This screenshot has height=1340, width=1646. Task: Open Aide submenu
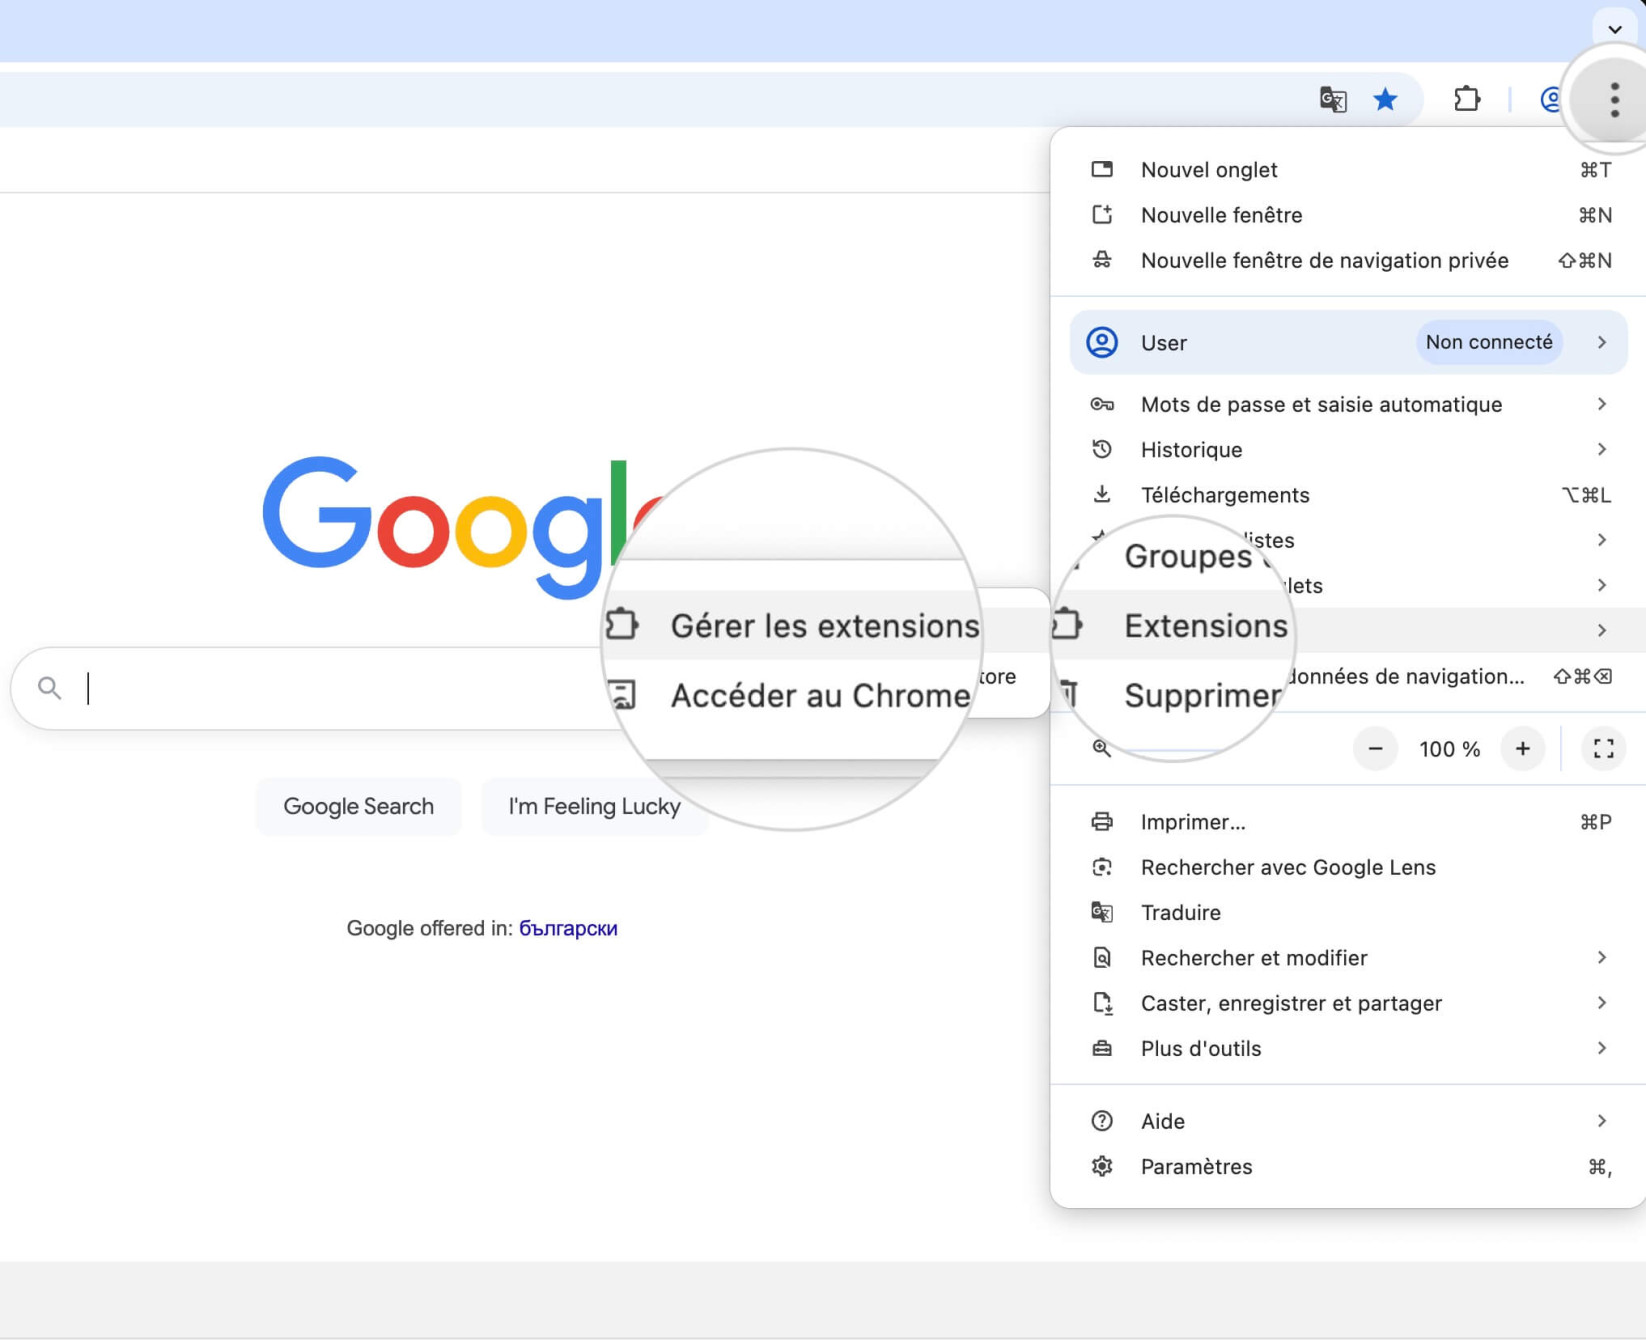(1348, 1121)
